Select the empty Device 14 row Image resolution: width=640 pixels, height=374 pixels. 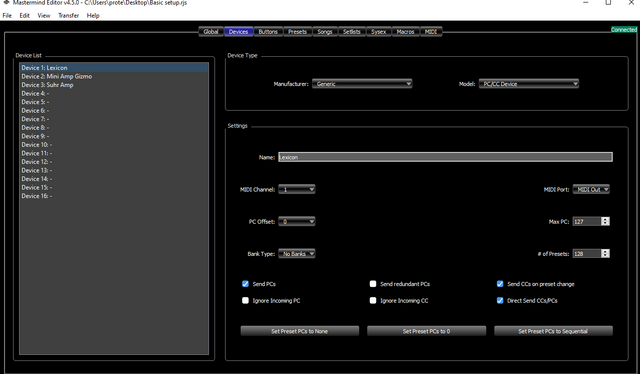coord(114,179)
